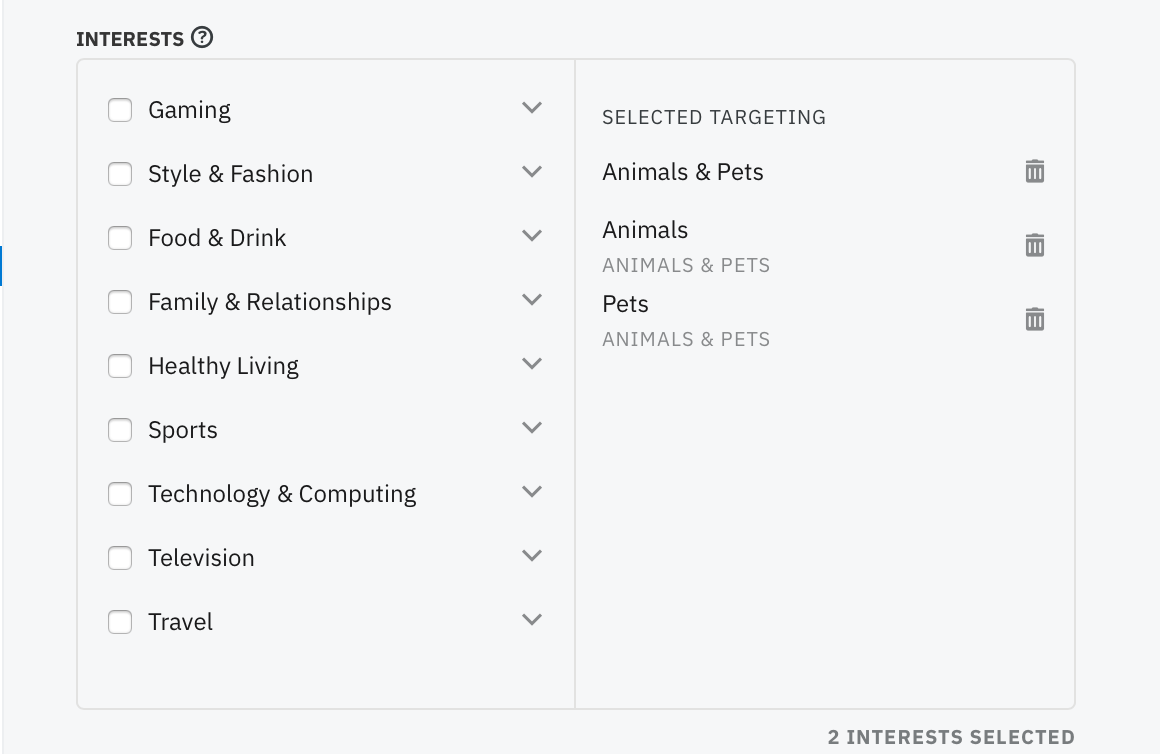The width and height of the screenshot is (1160, 754).
Task: Expand the Food & Drink chevron
Action: coord(532,236)
